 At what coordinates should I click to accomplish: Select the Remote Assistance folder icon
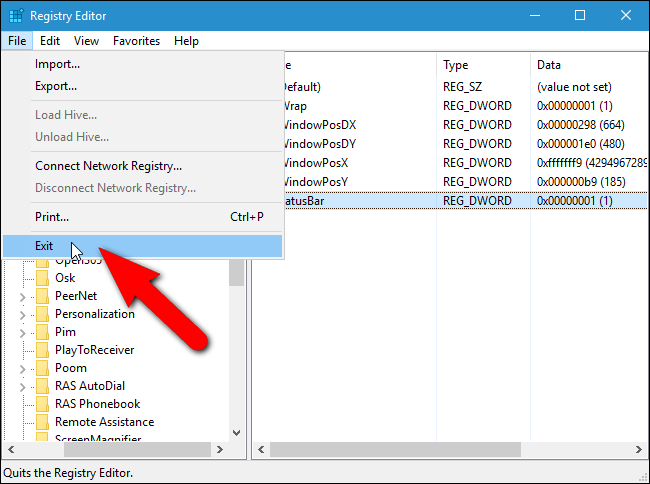[42, 422]
